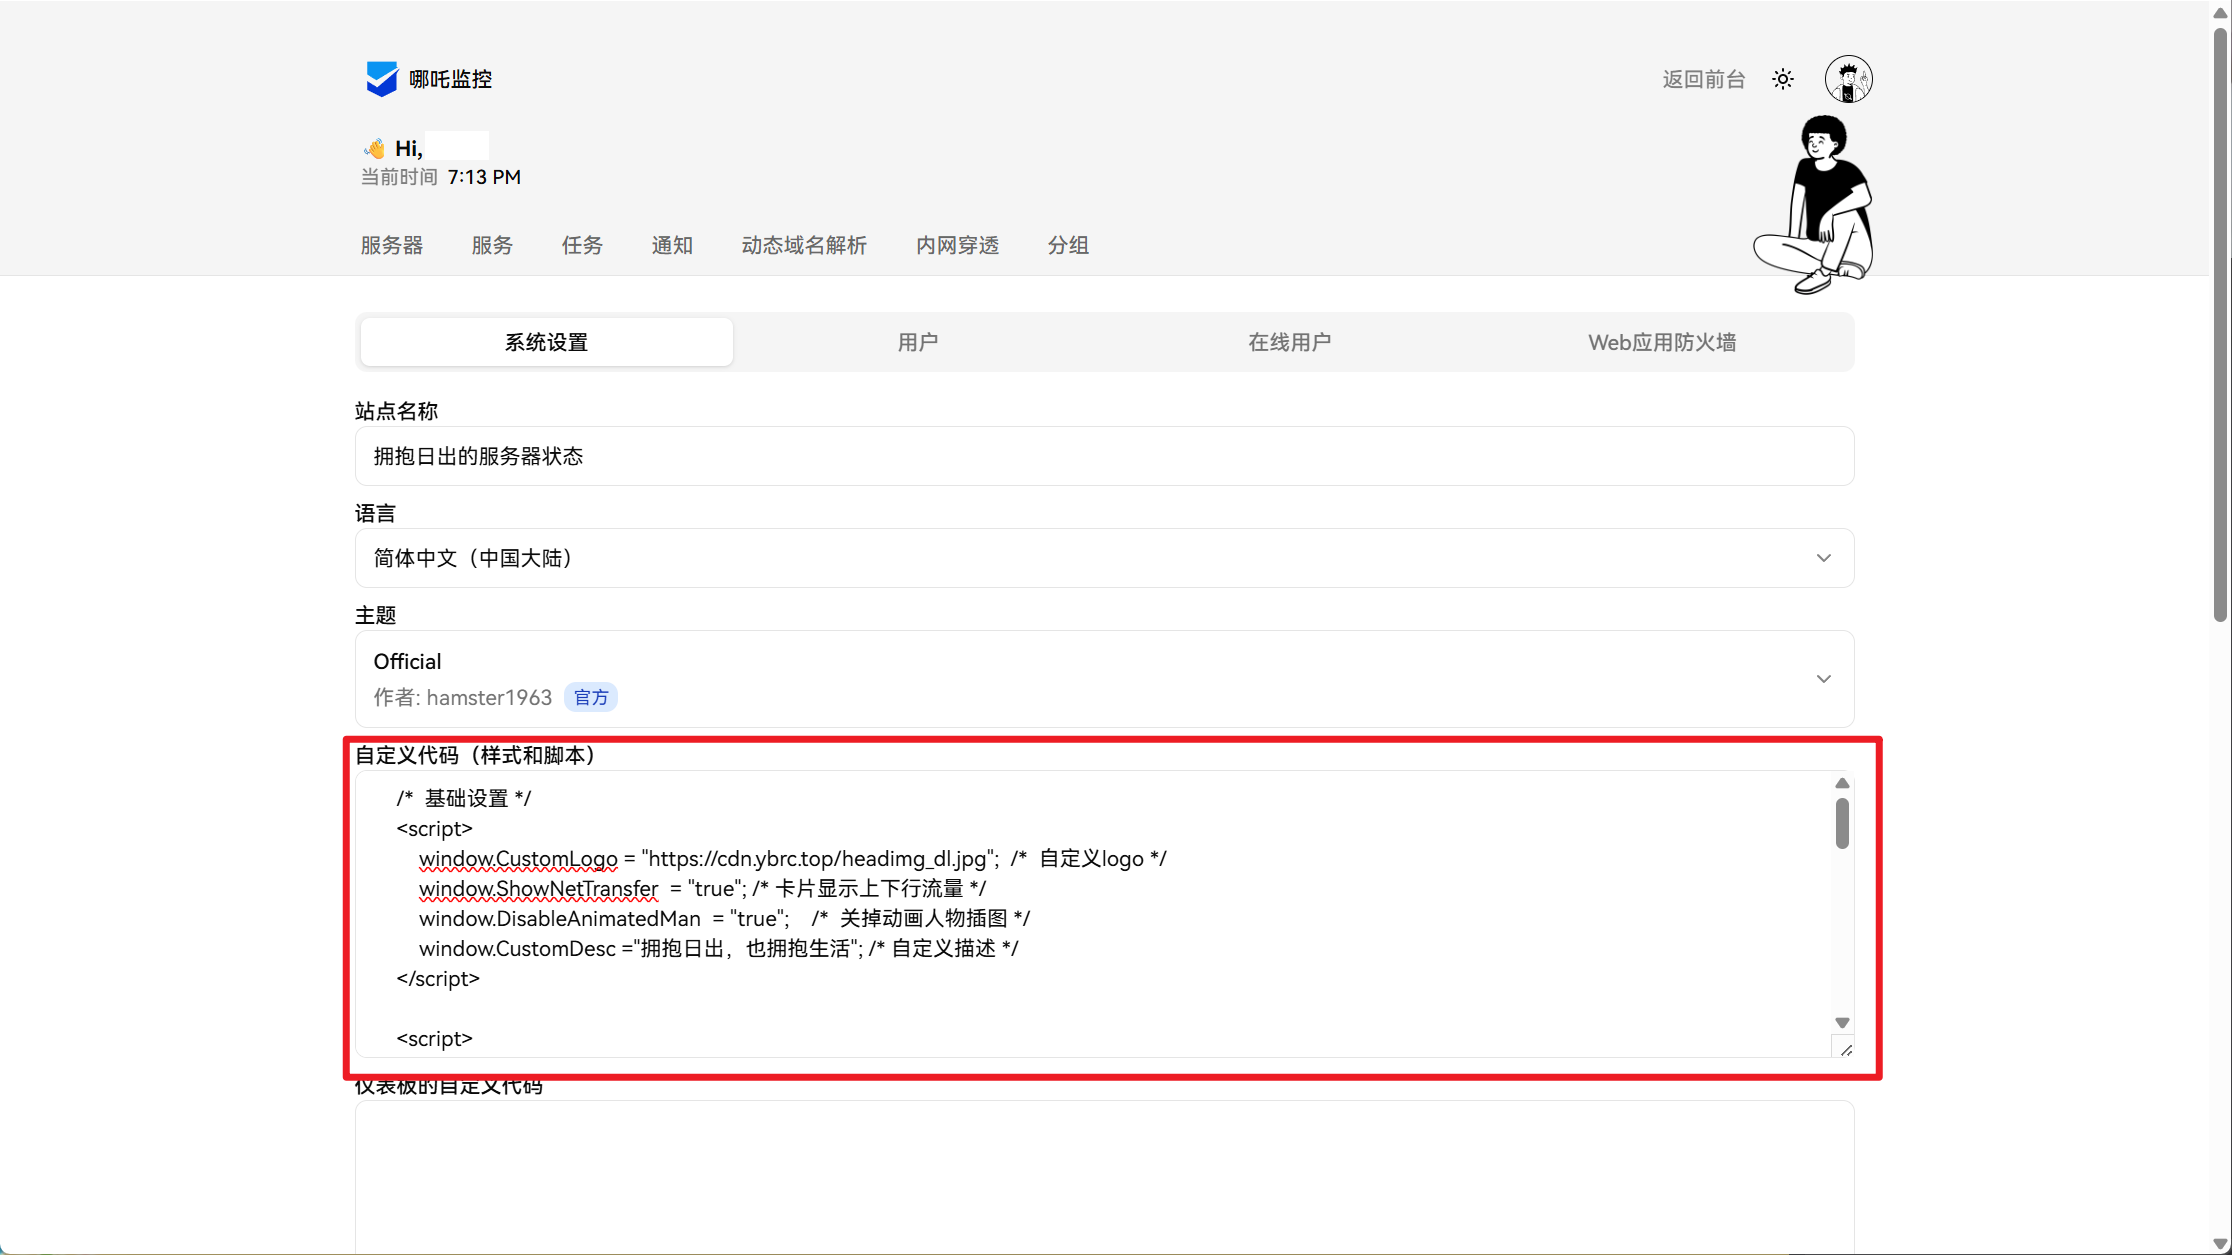Viewport: 2232px width, 1255px height.
Task: Click the textarea resize handle icon
Action: pyautogui.click(x=1846, y=1050)
